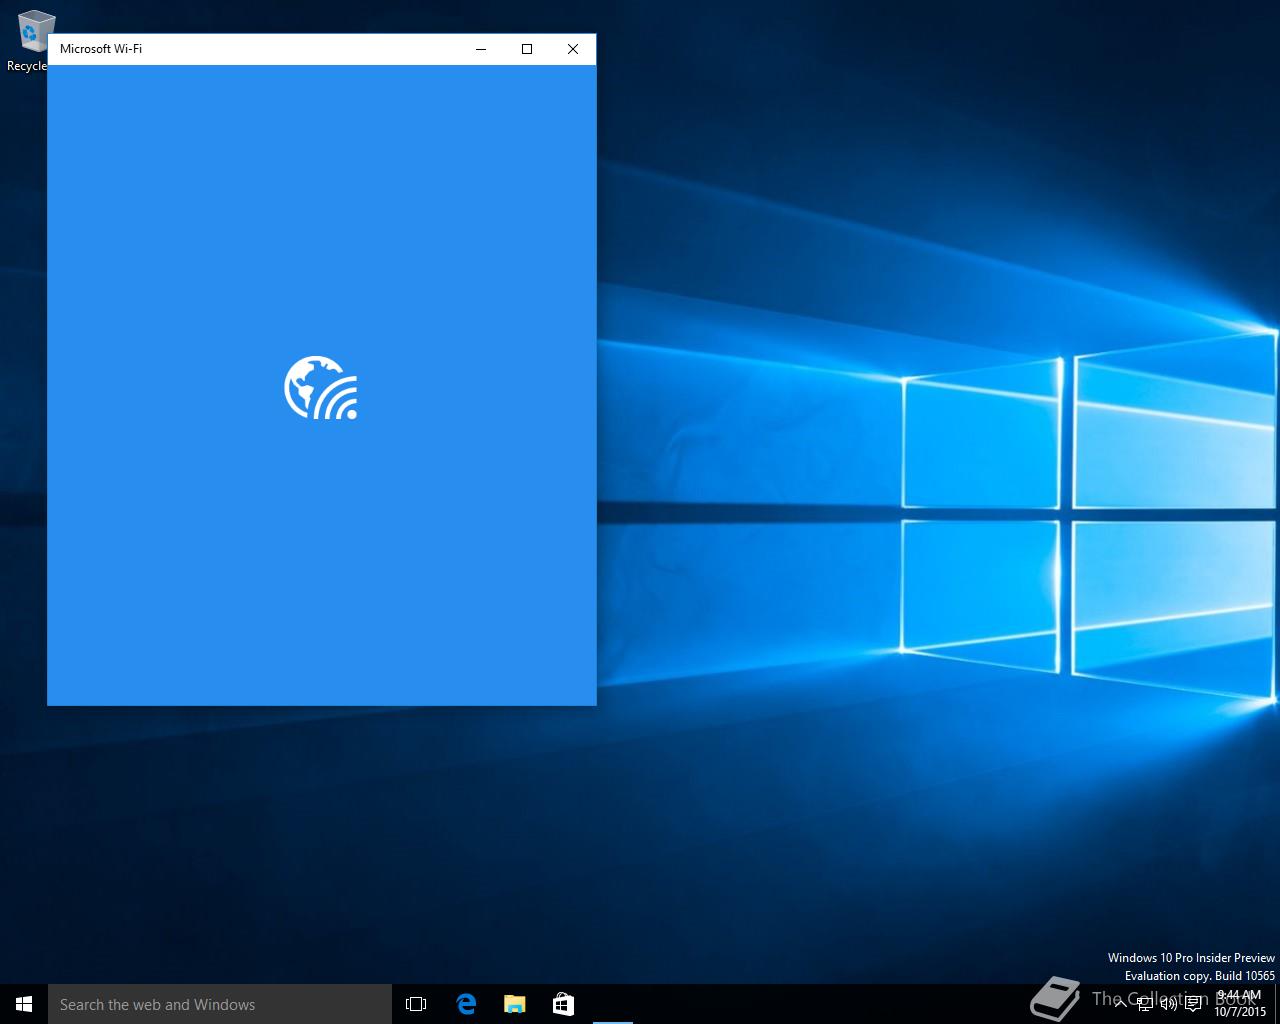
Task: Open Task View from the taskbar
Action: tap(416, 1004)
